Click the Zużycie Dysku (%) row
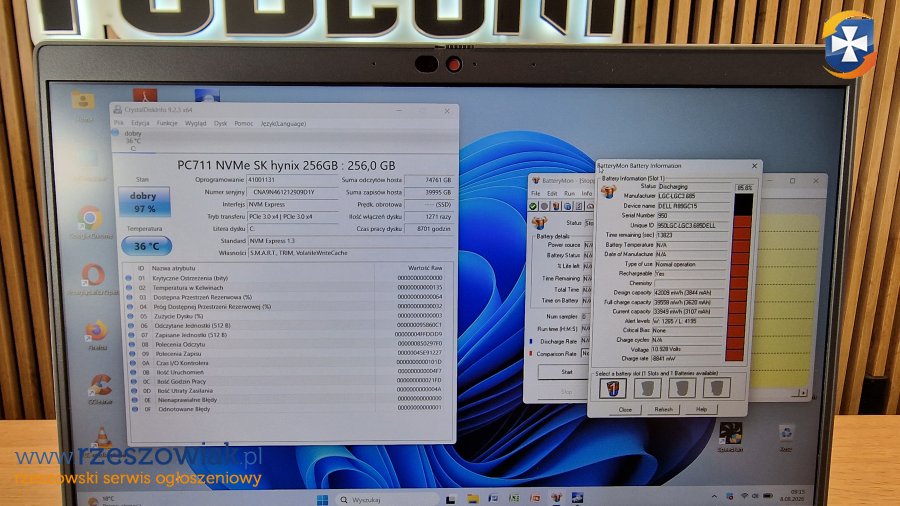 pyautogui.click(x=289, y=316)
